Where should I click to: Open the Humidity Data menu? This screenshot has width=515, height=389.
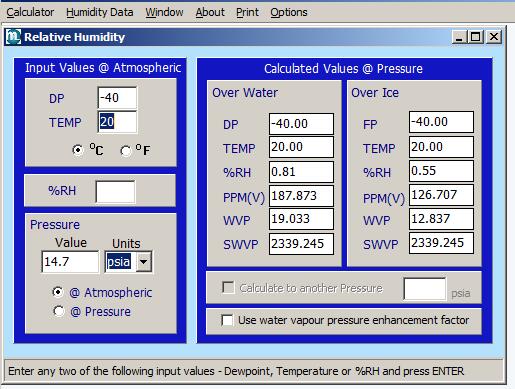[x=100, y=12]
